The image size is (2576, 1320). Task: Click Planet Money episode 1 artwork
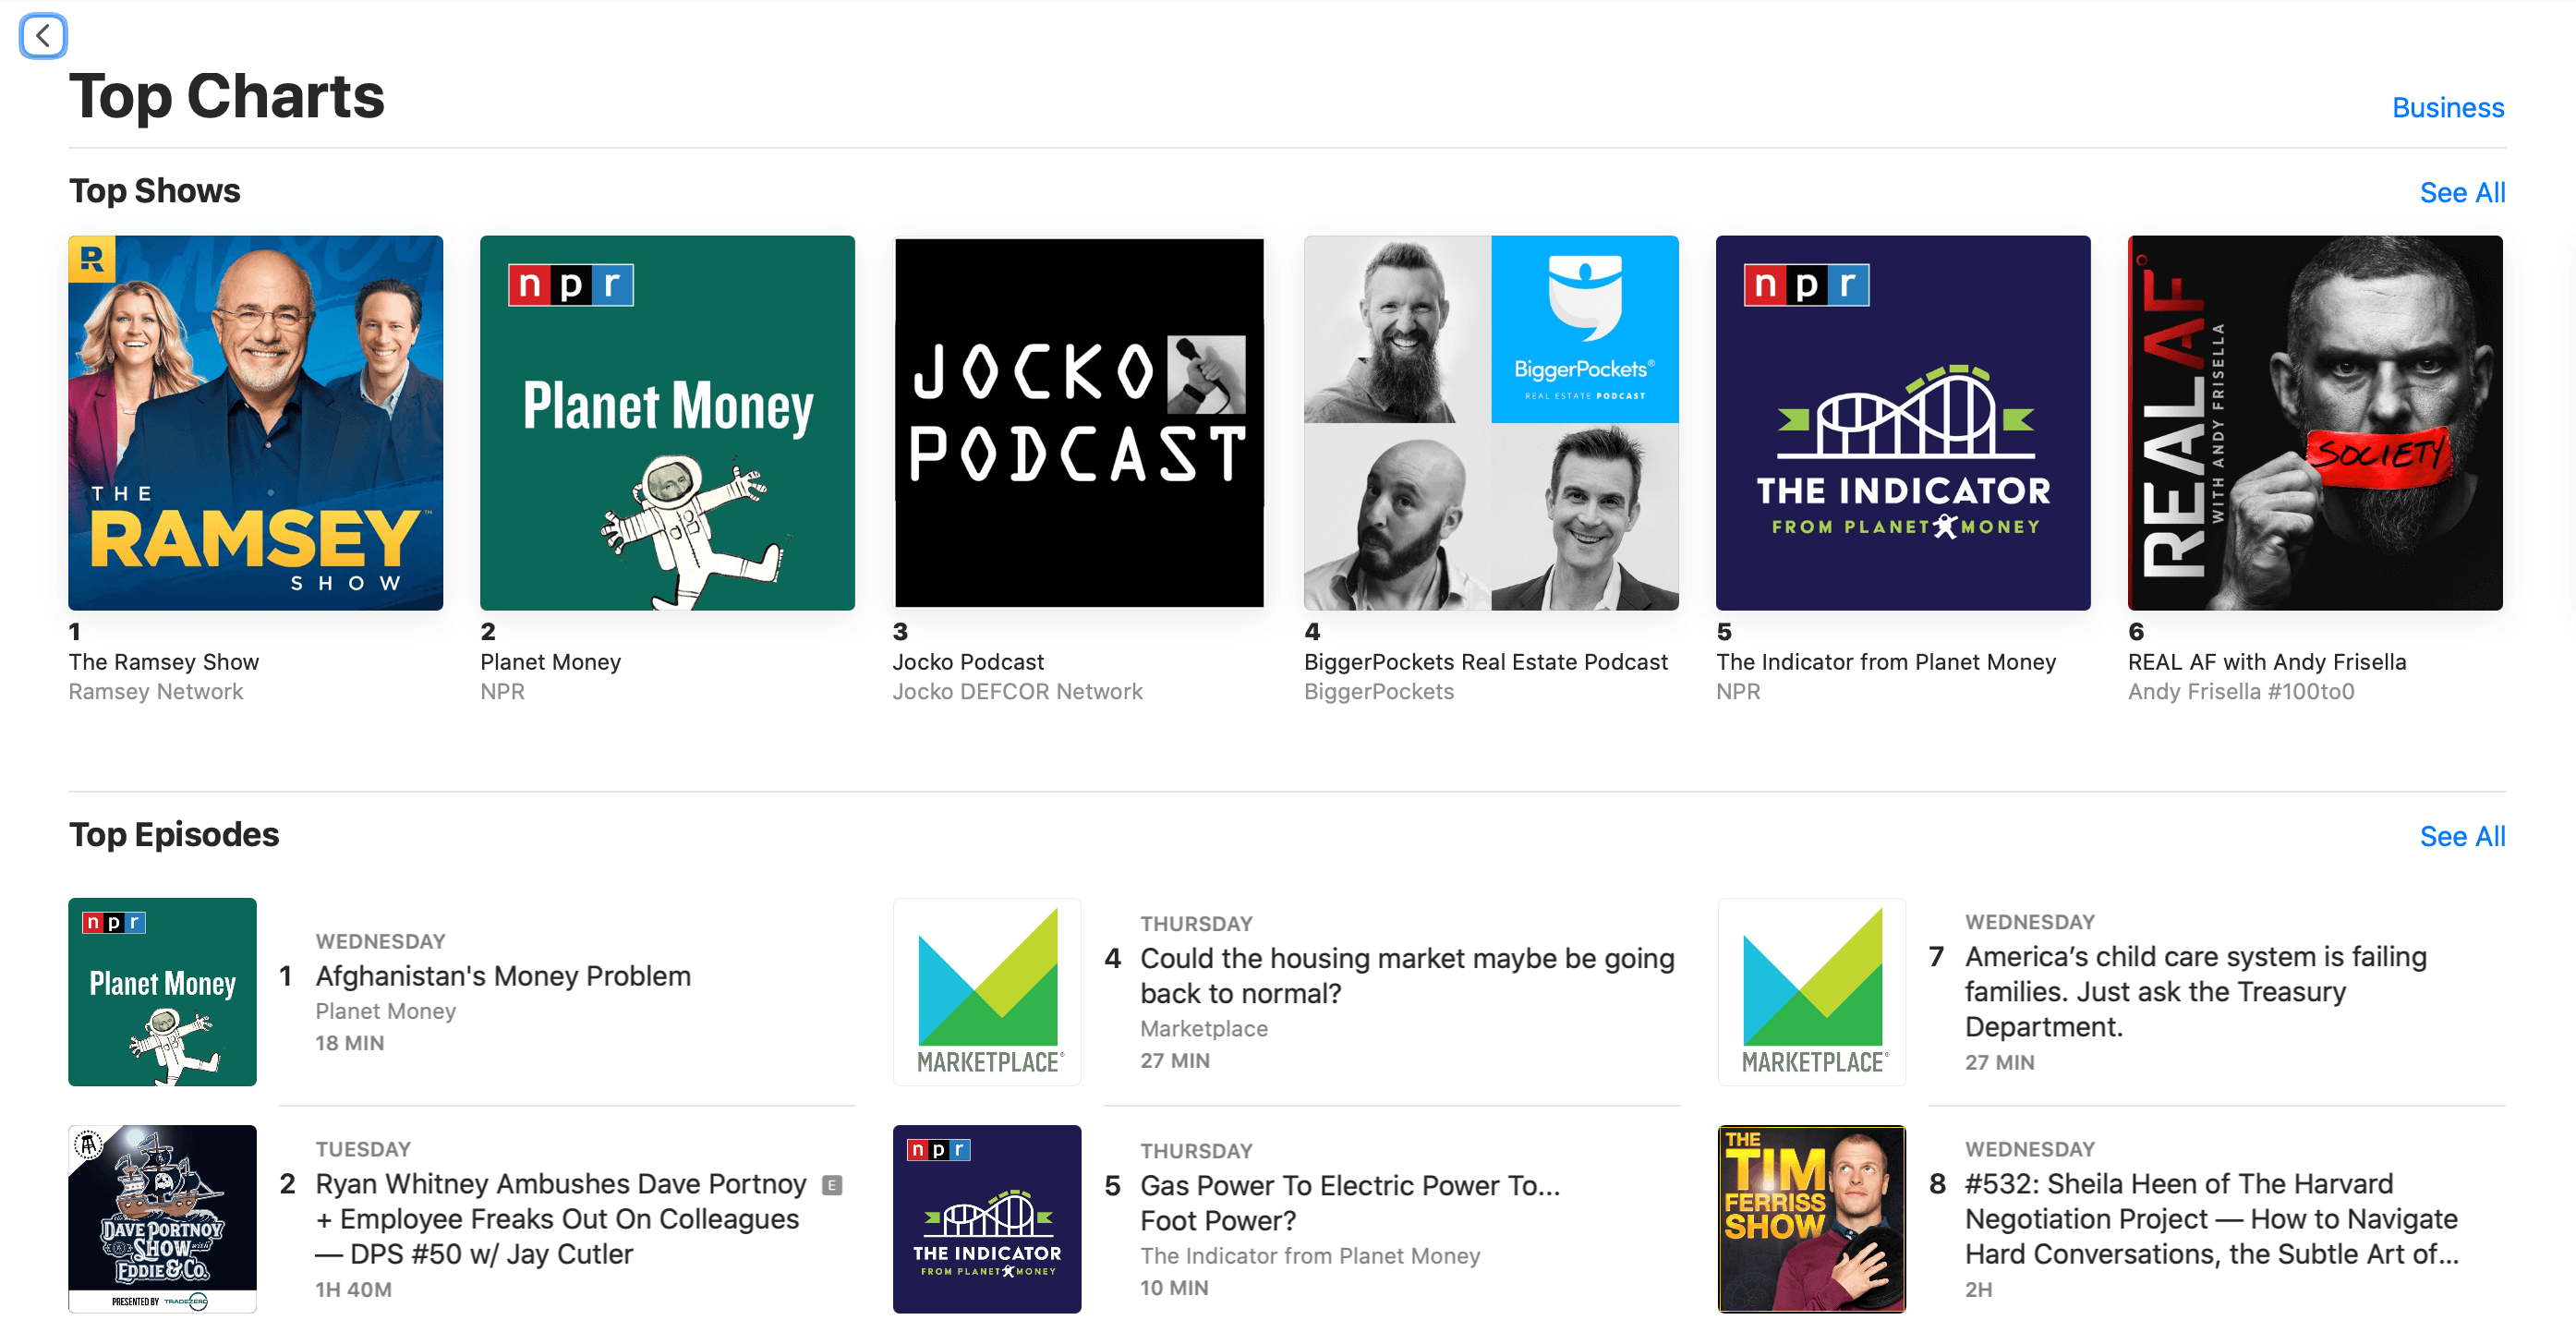(x=162, y=991)
